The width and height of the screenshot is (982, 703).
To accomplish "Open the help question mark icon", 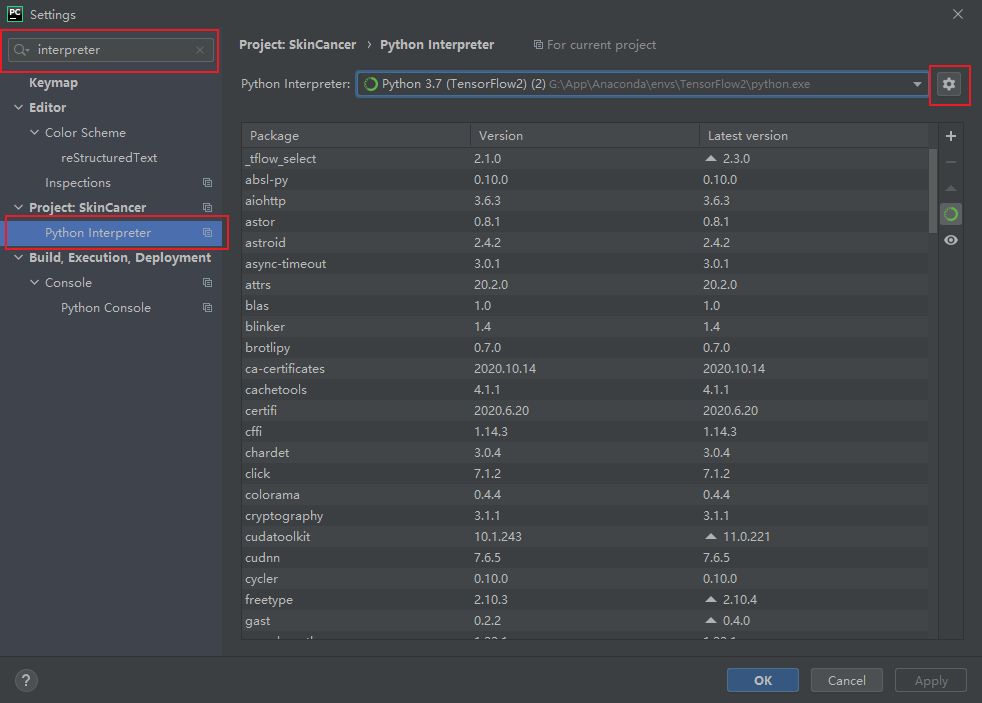I will 23,680.
